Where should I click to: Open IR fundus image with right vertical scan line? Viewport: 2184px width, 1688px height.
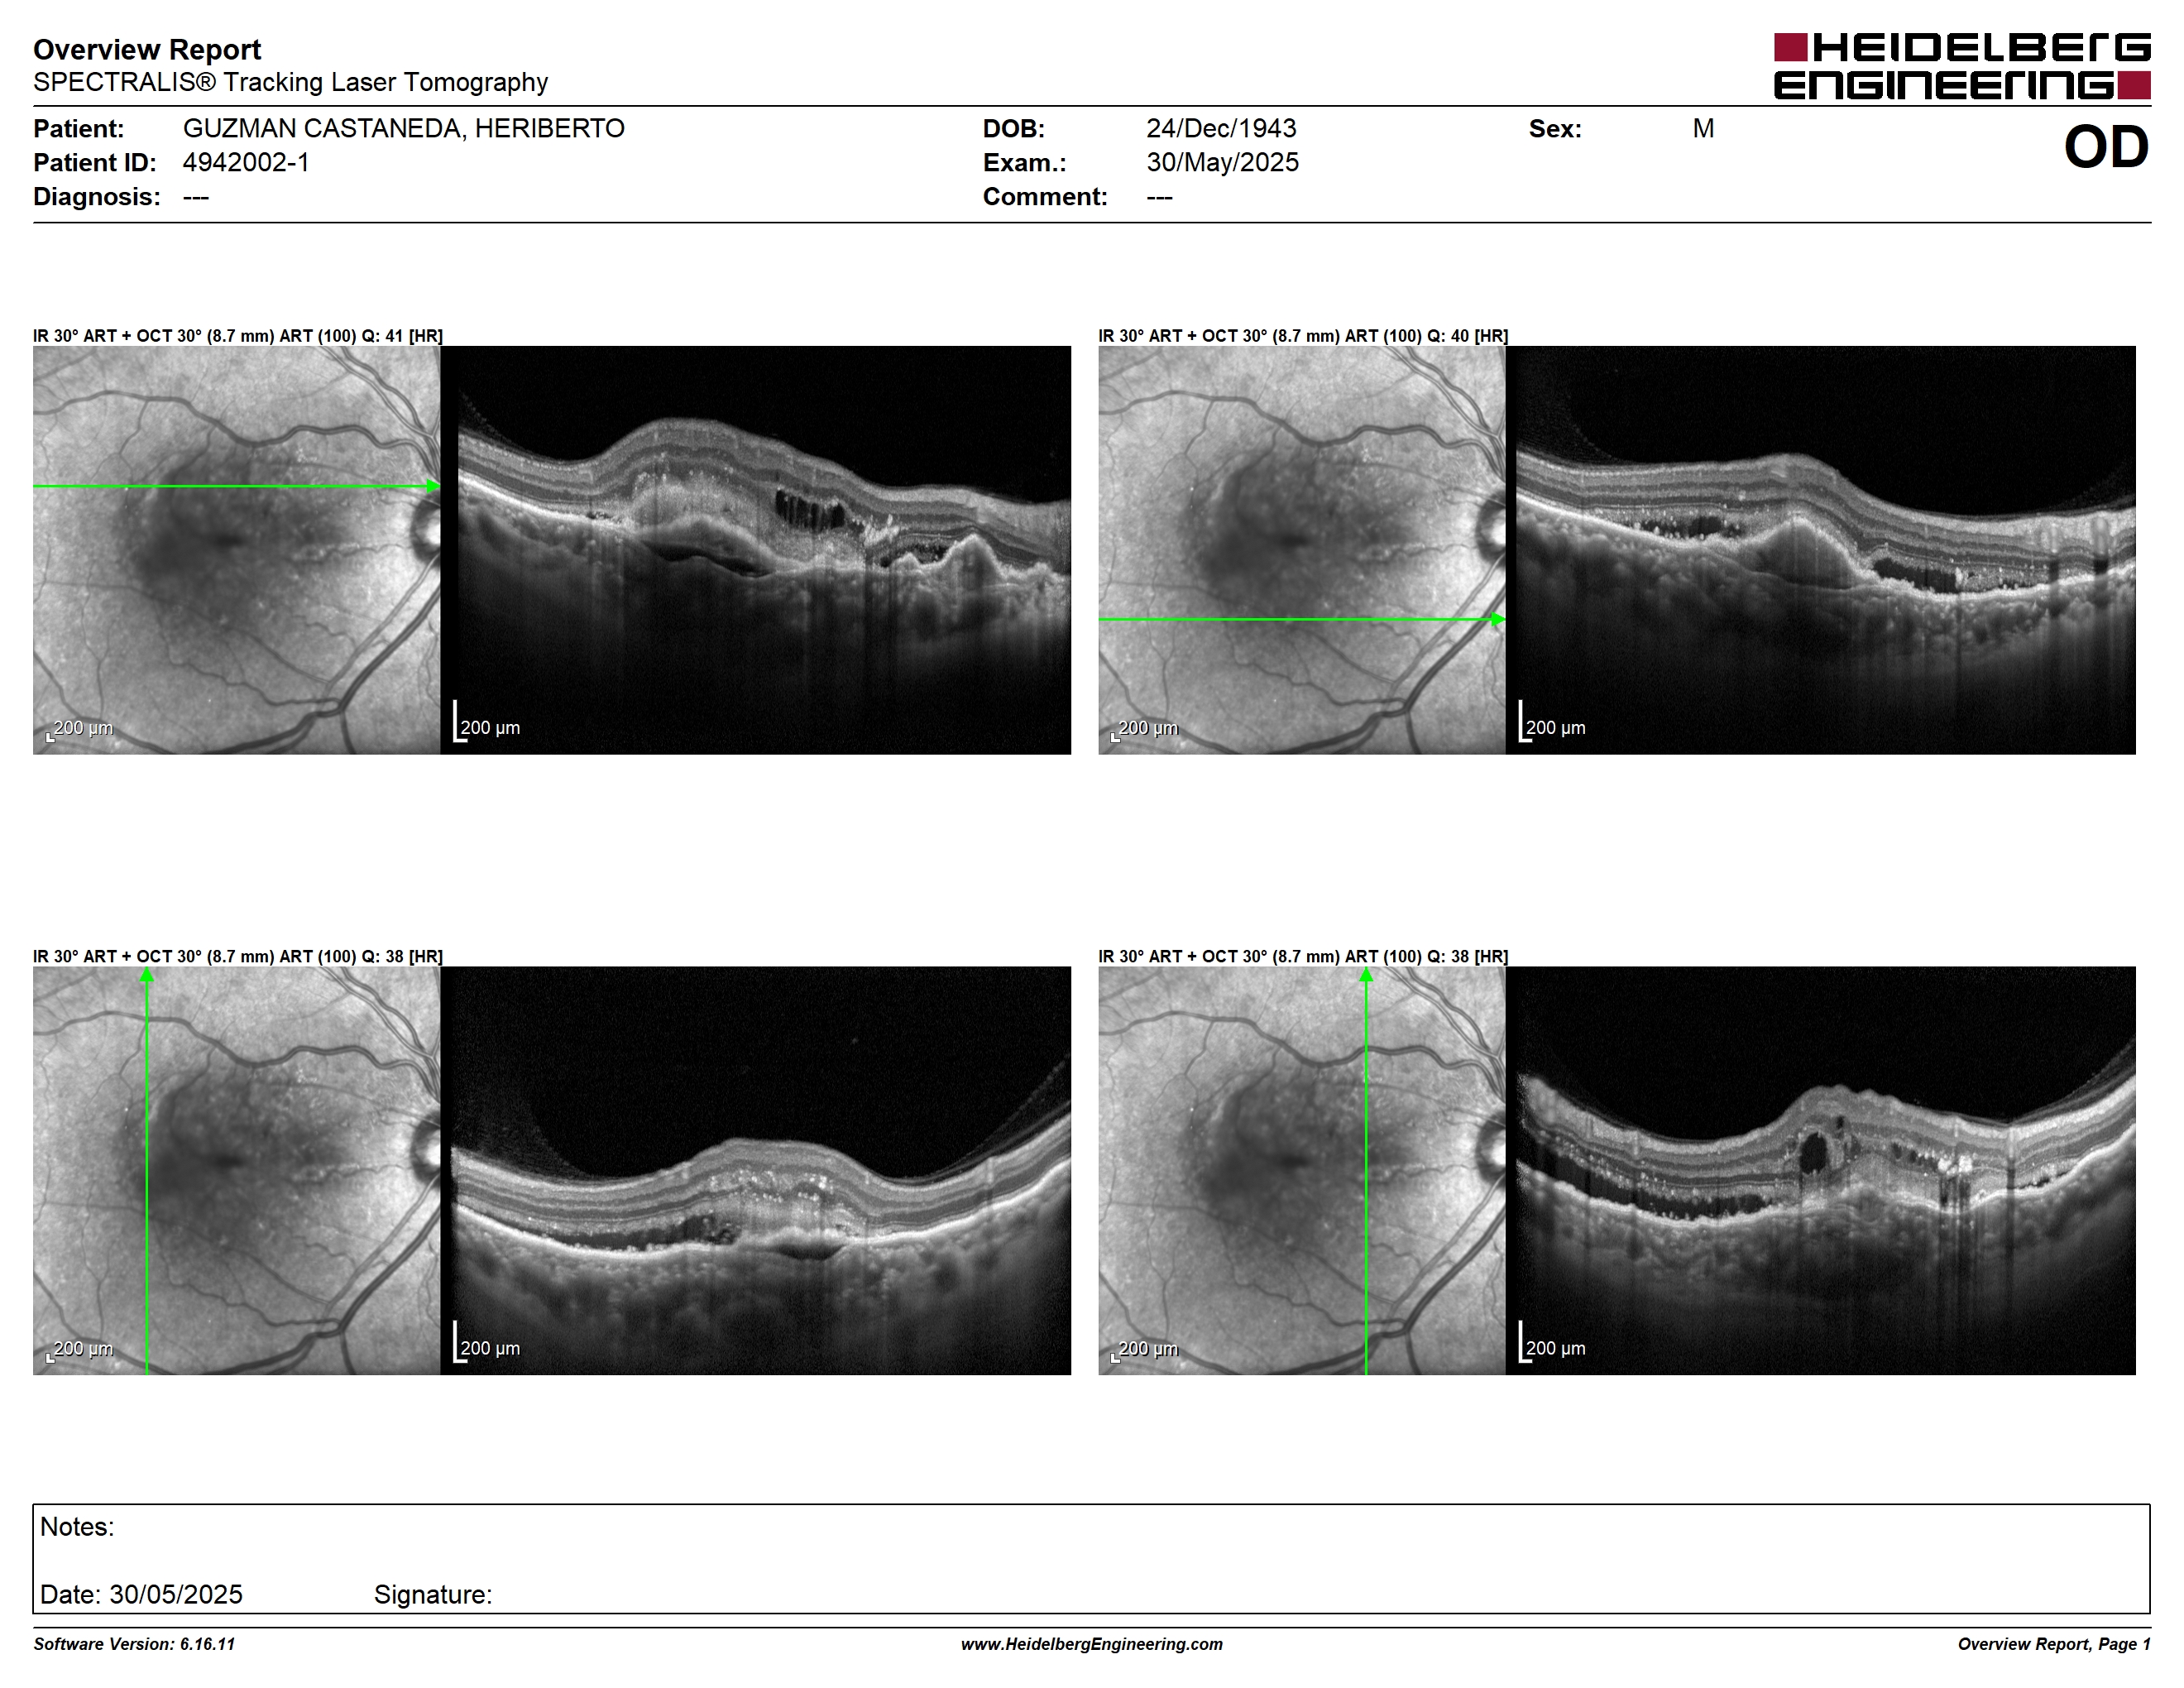(1302, 1170)
